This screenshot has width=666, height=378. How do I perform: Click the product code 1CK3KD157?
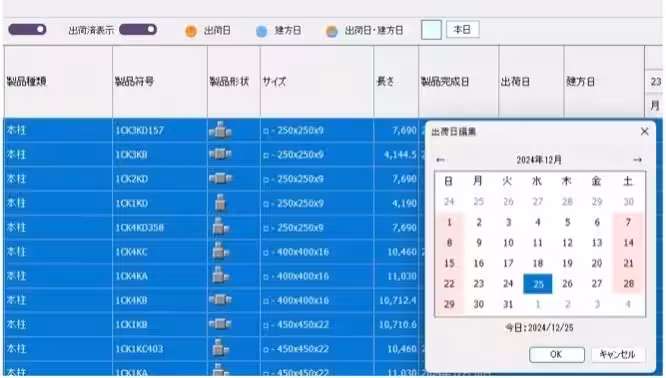pos(139,130)
